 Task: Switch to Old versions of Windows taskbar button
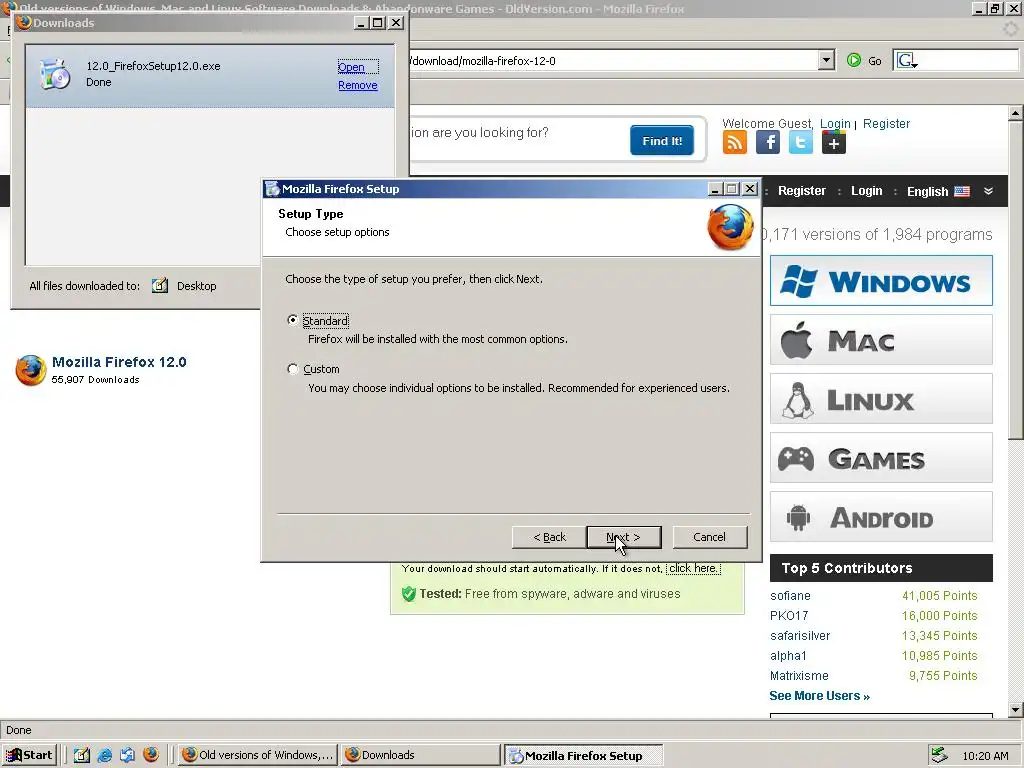point(258,755)
